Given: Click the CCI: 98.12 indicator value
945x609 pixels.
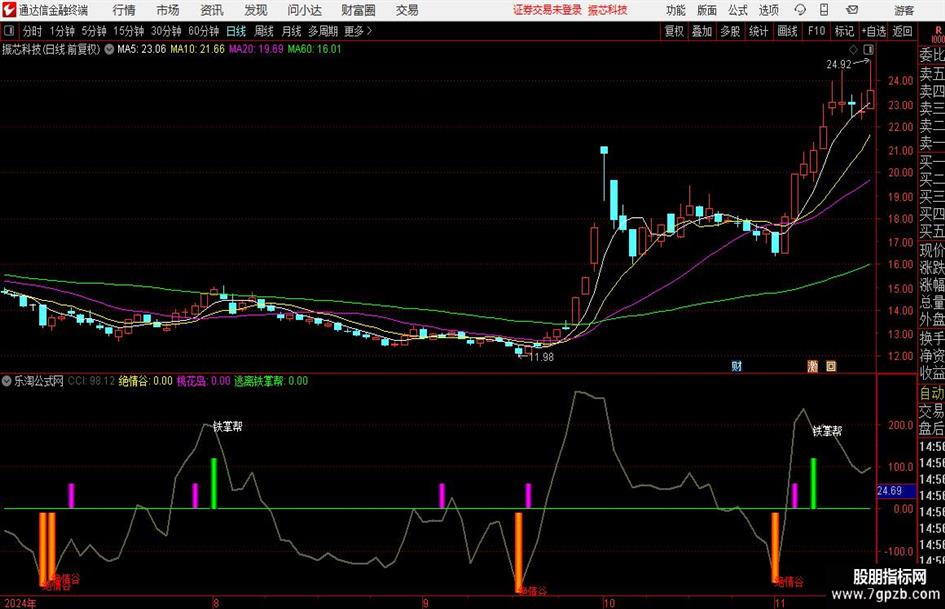Looking at the screenshot, I should pos(91,381).
